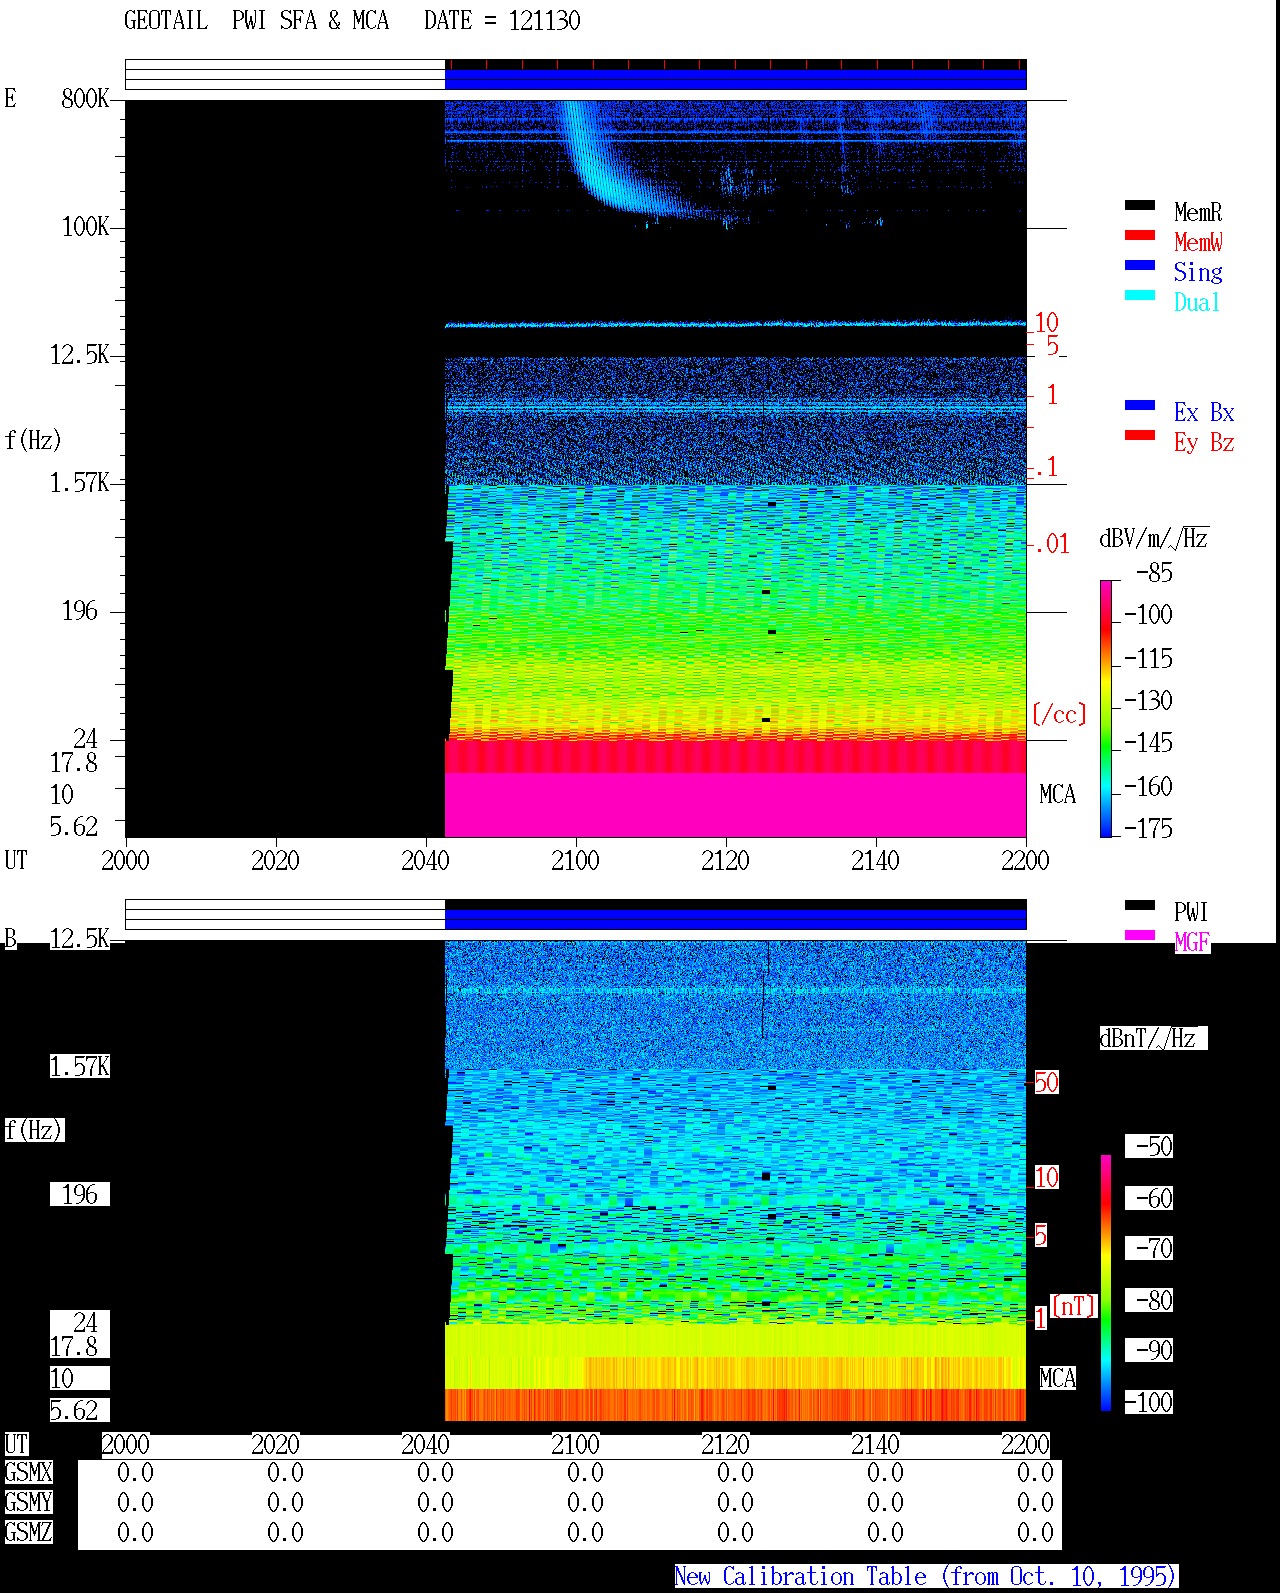Click the red Ey Bz legend swatch
Image resolution: width=1280 pixels, height=1593 pixels.
1139,435
